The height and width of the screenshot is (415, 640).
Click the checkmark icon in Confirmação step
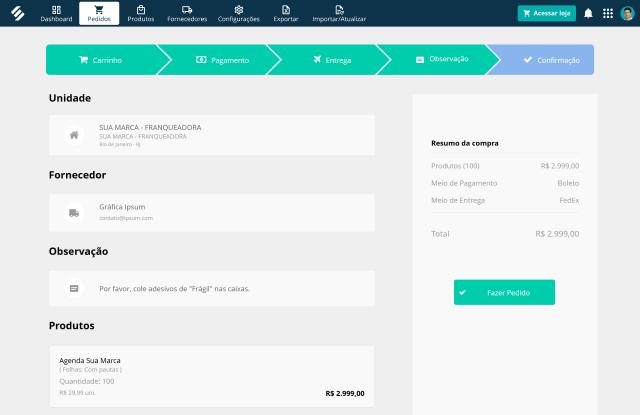pos(528,60)
